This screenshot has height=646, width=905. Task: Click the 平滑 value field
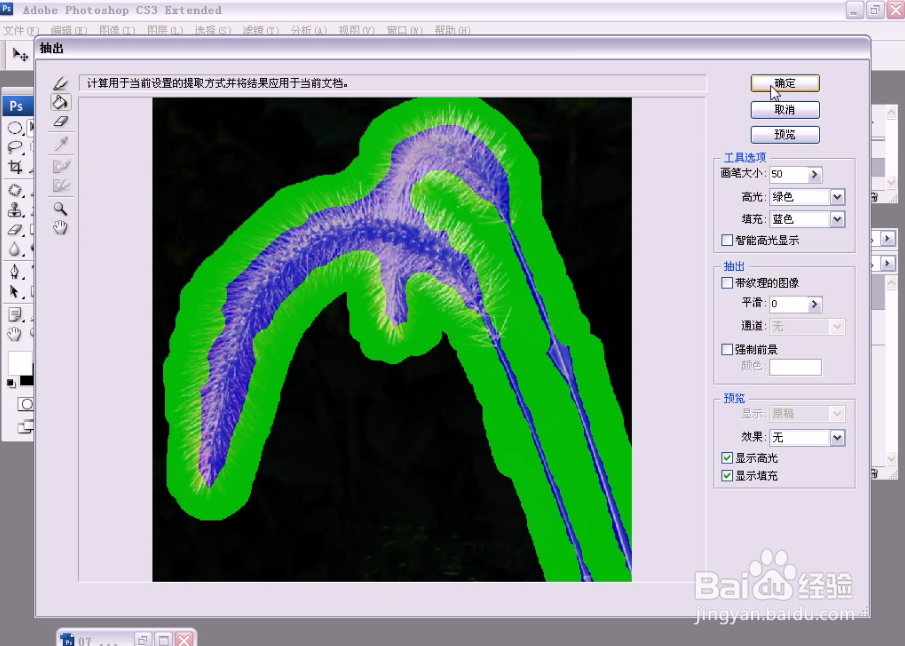click(788, 304)
